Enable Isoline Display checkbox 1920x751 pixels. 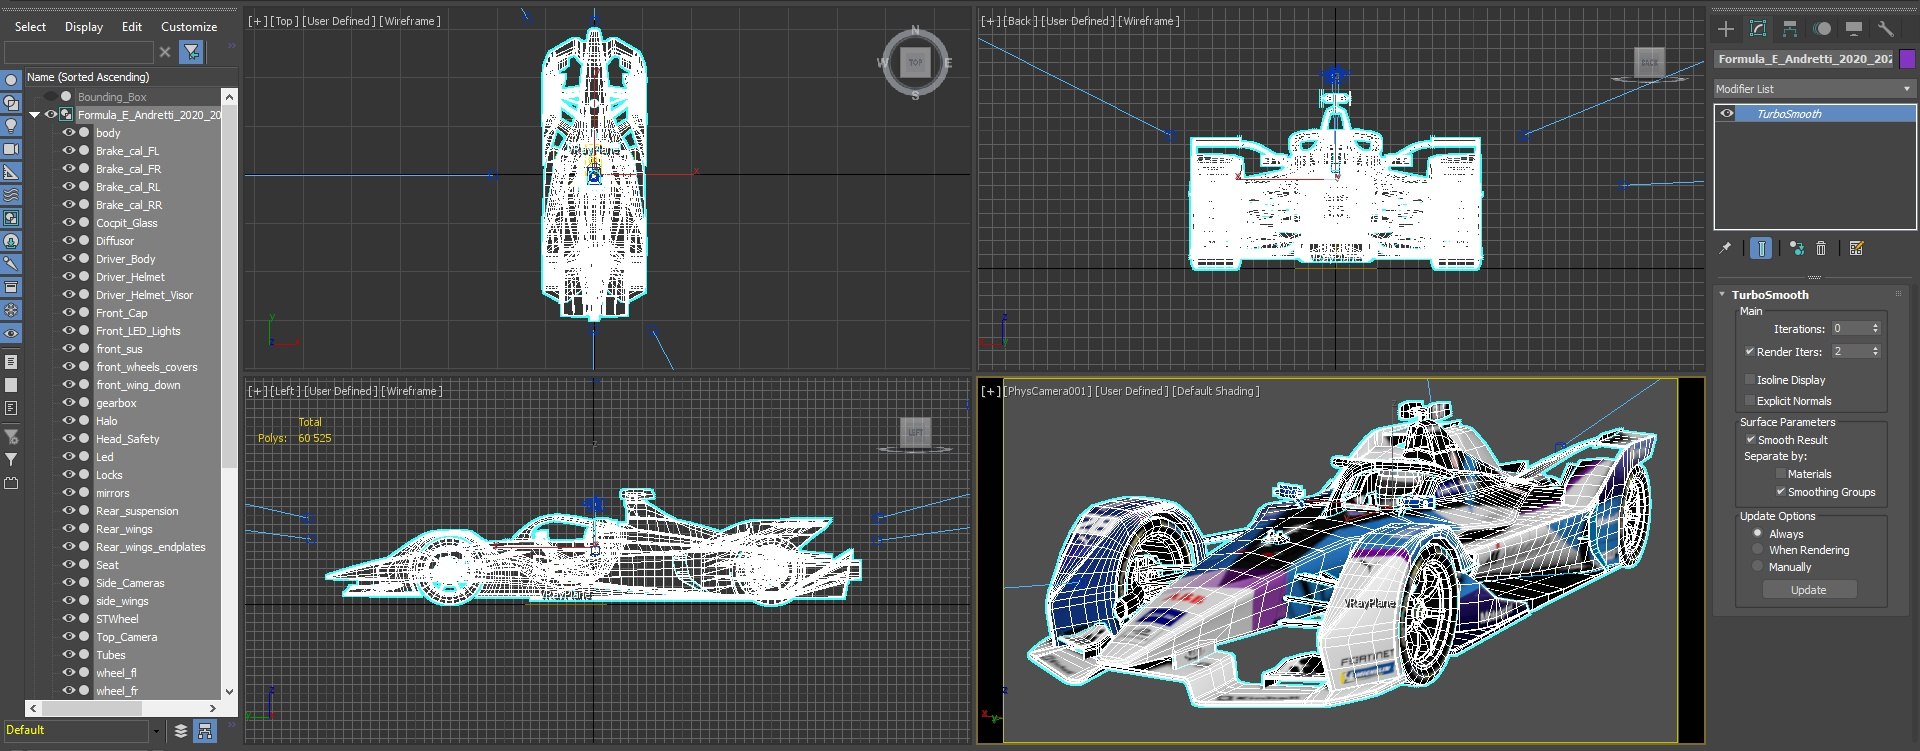(x=1750, y=380)
